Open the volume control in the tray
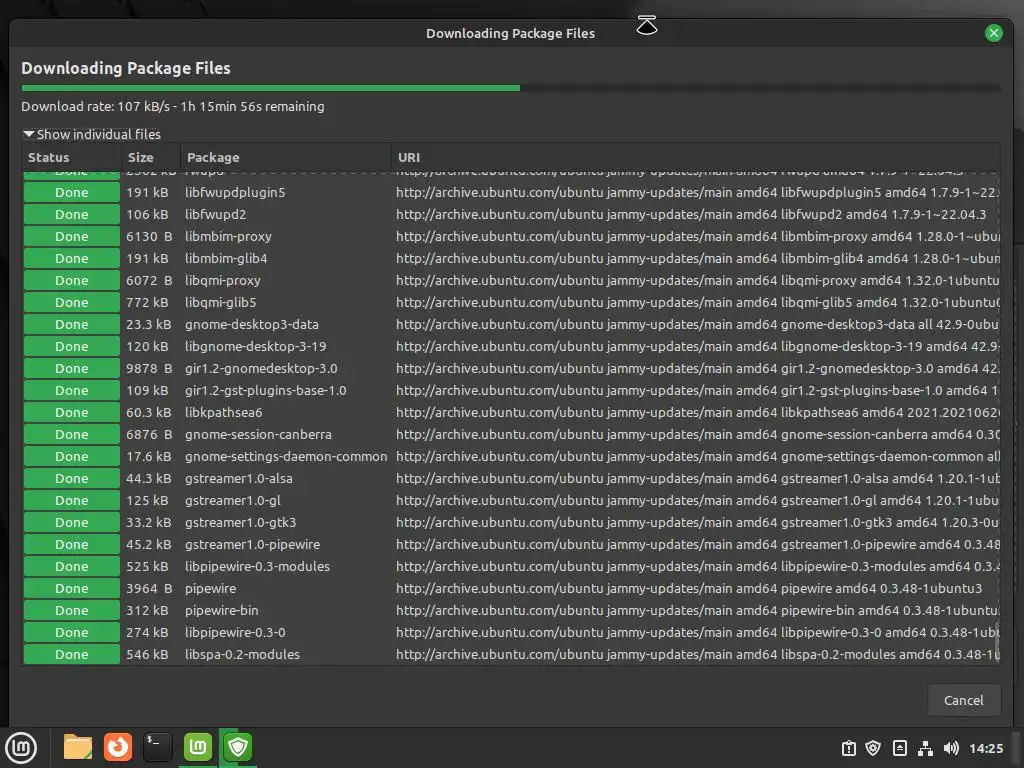This screenshot has width=1024, height=768. 951,748
